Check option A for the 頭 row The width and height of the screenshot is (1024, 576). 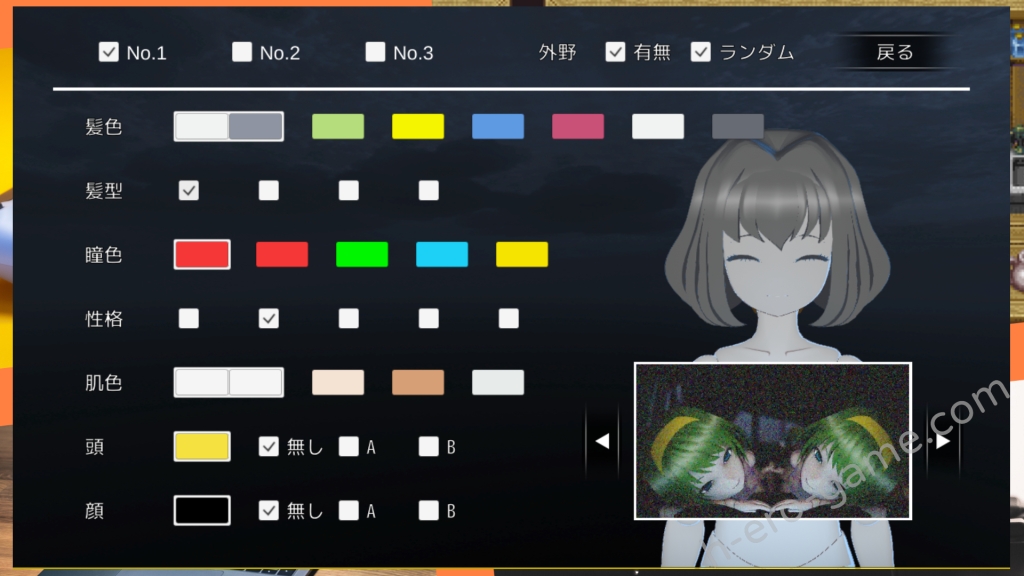click(348, 447)
